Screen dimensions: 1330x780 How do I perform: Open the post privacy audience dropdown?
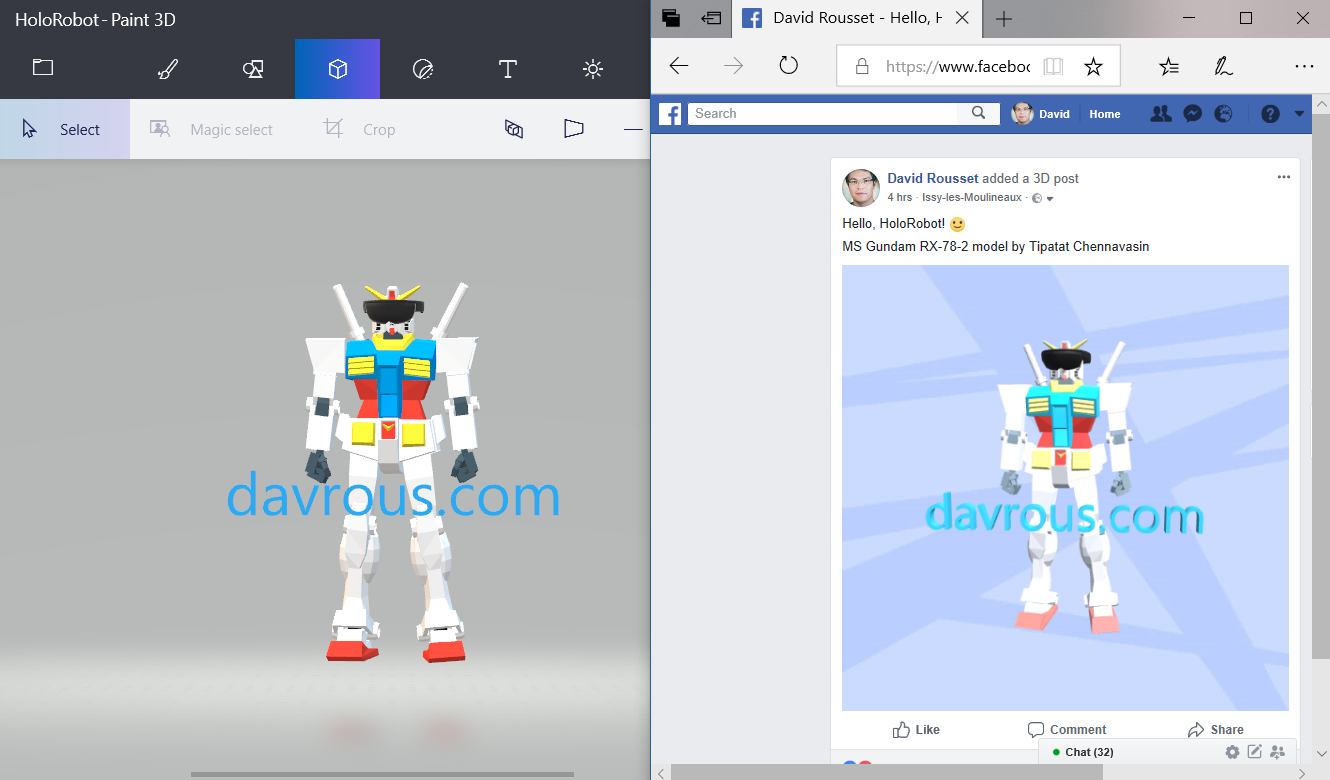[1043, 198]
